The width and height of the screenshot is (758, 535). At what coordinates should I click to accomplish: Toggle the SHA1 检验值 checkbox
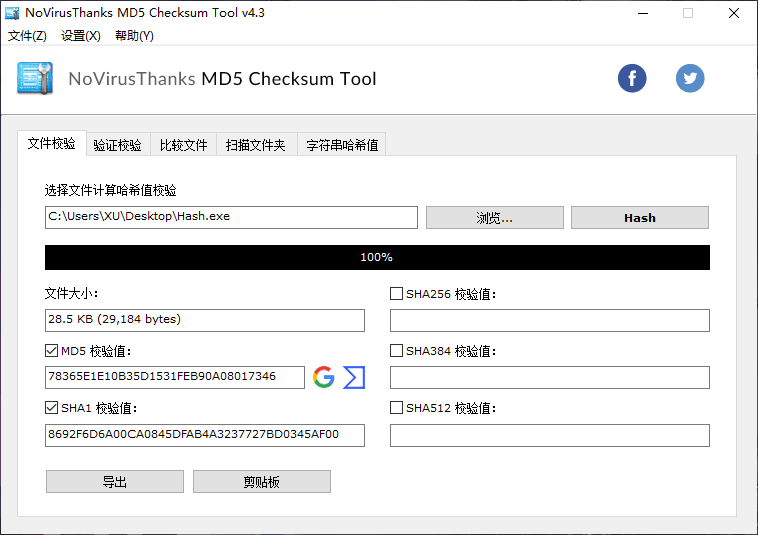point(51,408)
